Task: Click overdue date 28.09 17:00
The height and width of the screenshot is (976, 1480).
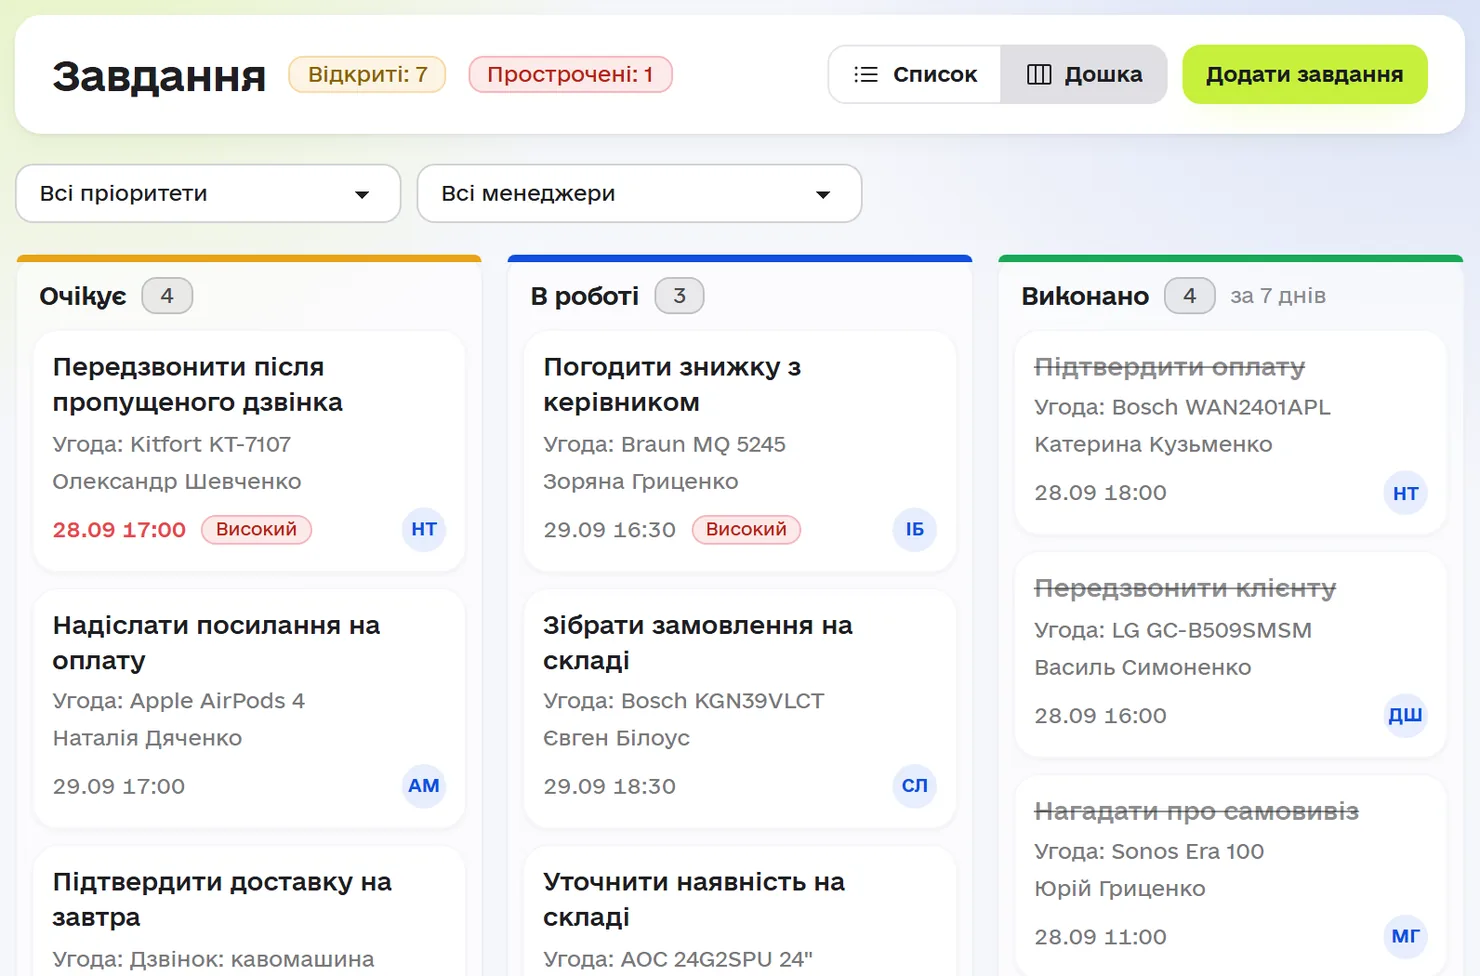Action: pos(119,530)
